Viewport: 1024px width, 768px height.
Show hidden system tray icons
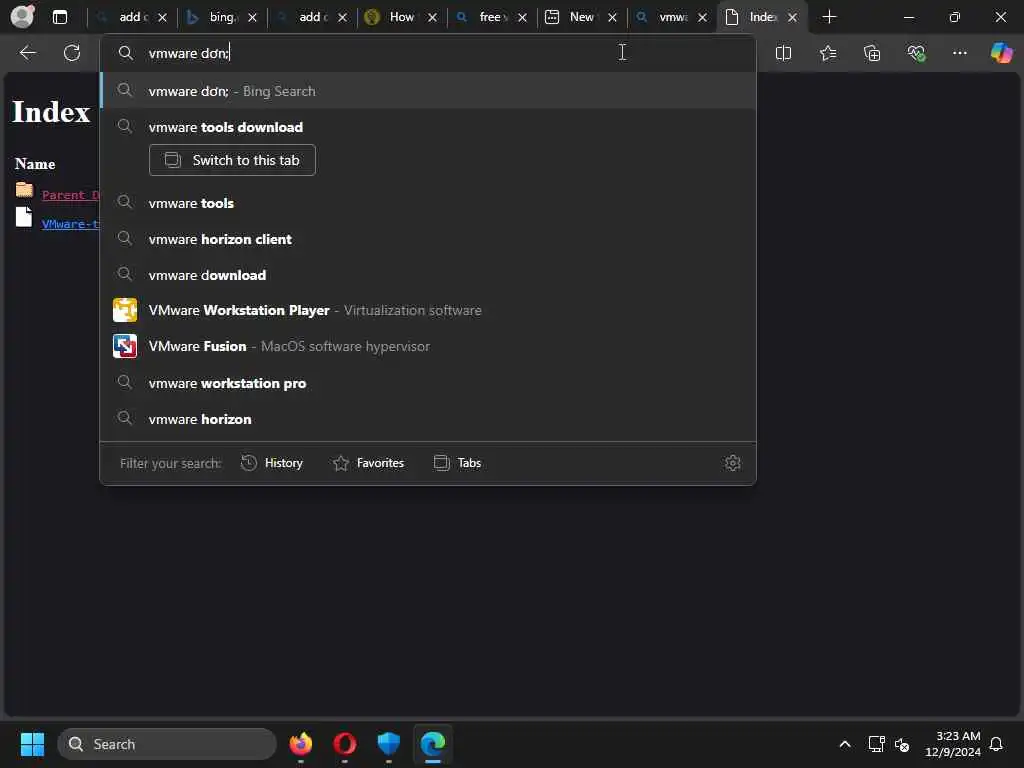coord(844,744)
